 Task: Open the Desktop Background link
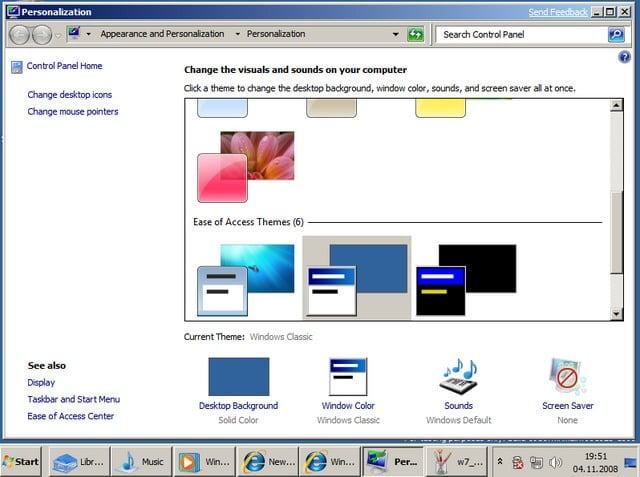(239, 406)
